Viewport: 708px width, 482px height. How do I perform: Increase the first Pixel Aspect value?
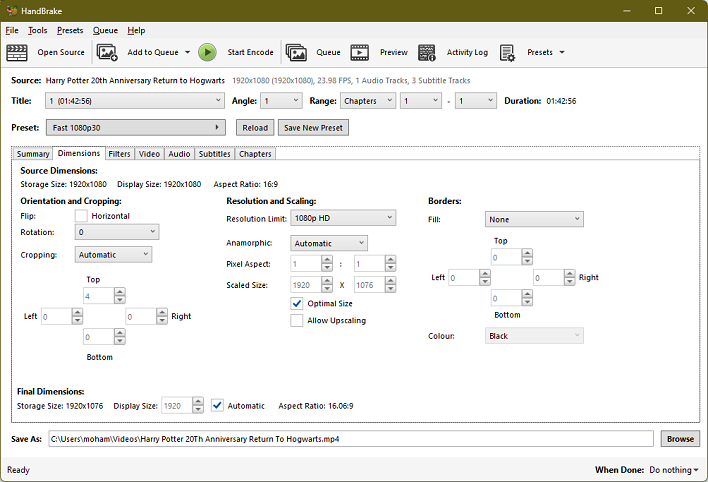[x=327, y=259]
